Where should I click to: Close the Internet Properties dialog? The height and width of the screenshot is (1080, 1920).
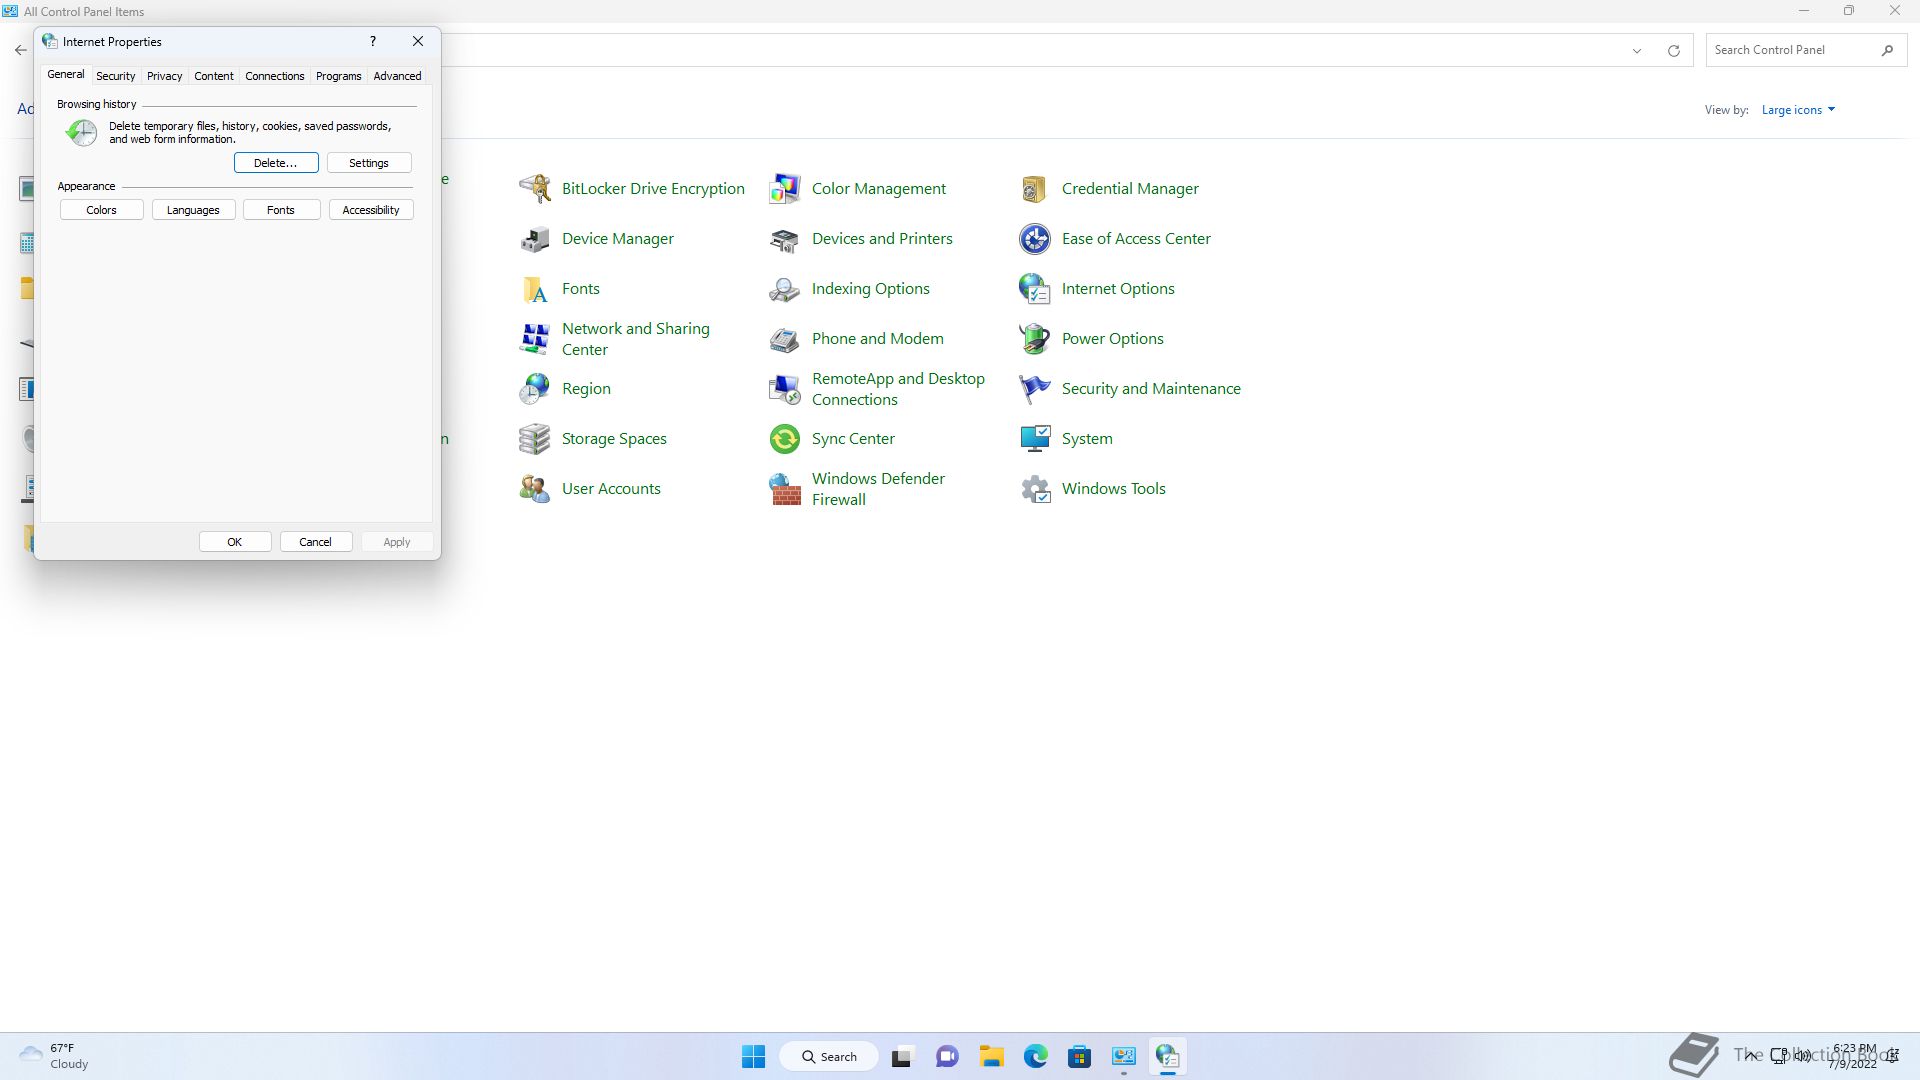click(x=418, y=41)
